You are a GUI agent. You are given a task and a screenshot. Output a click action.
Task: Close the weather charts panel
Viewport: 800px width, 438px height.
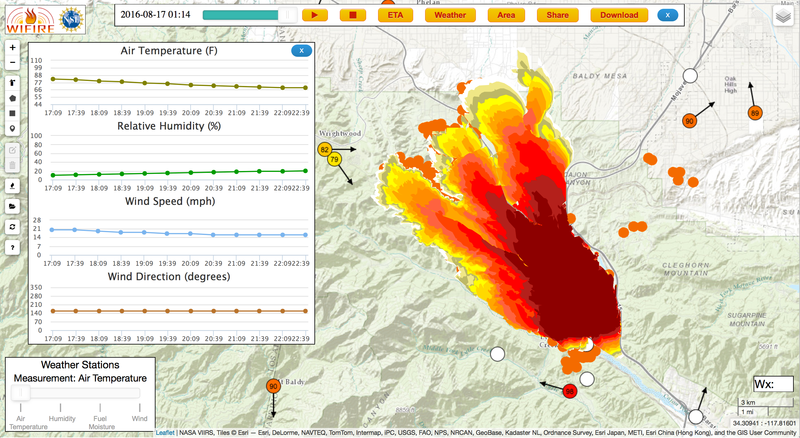(x=299, y=51)
